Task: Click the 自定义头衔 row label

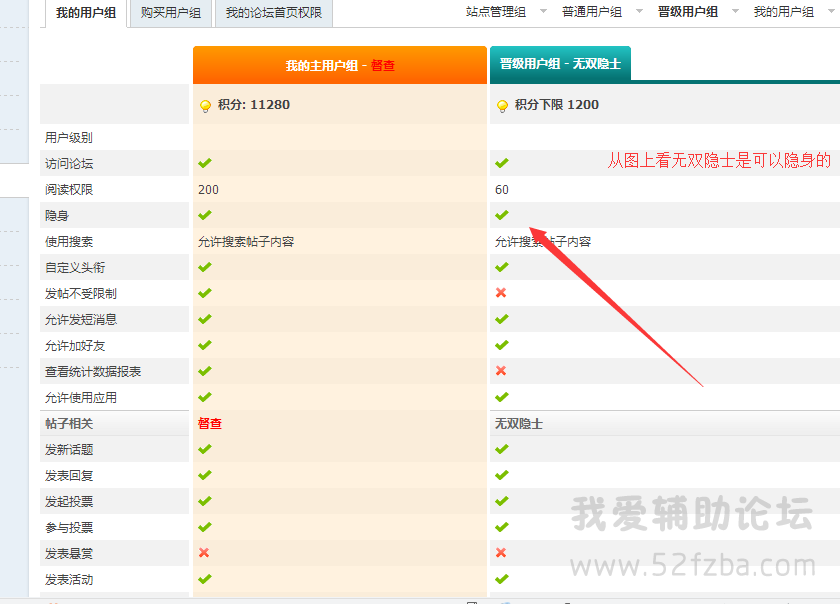Action: click(75, 267)
